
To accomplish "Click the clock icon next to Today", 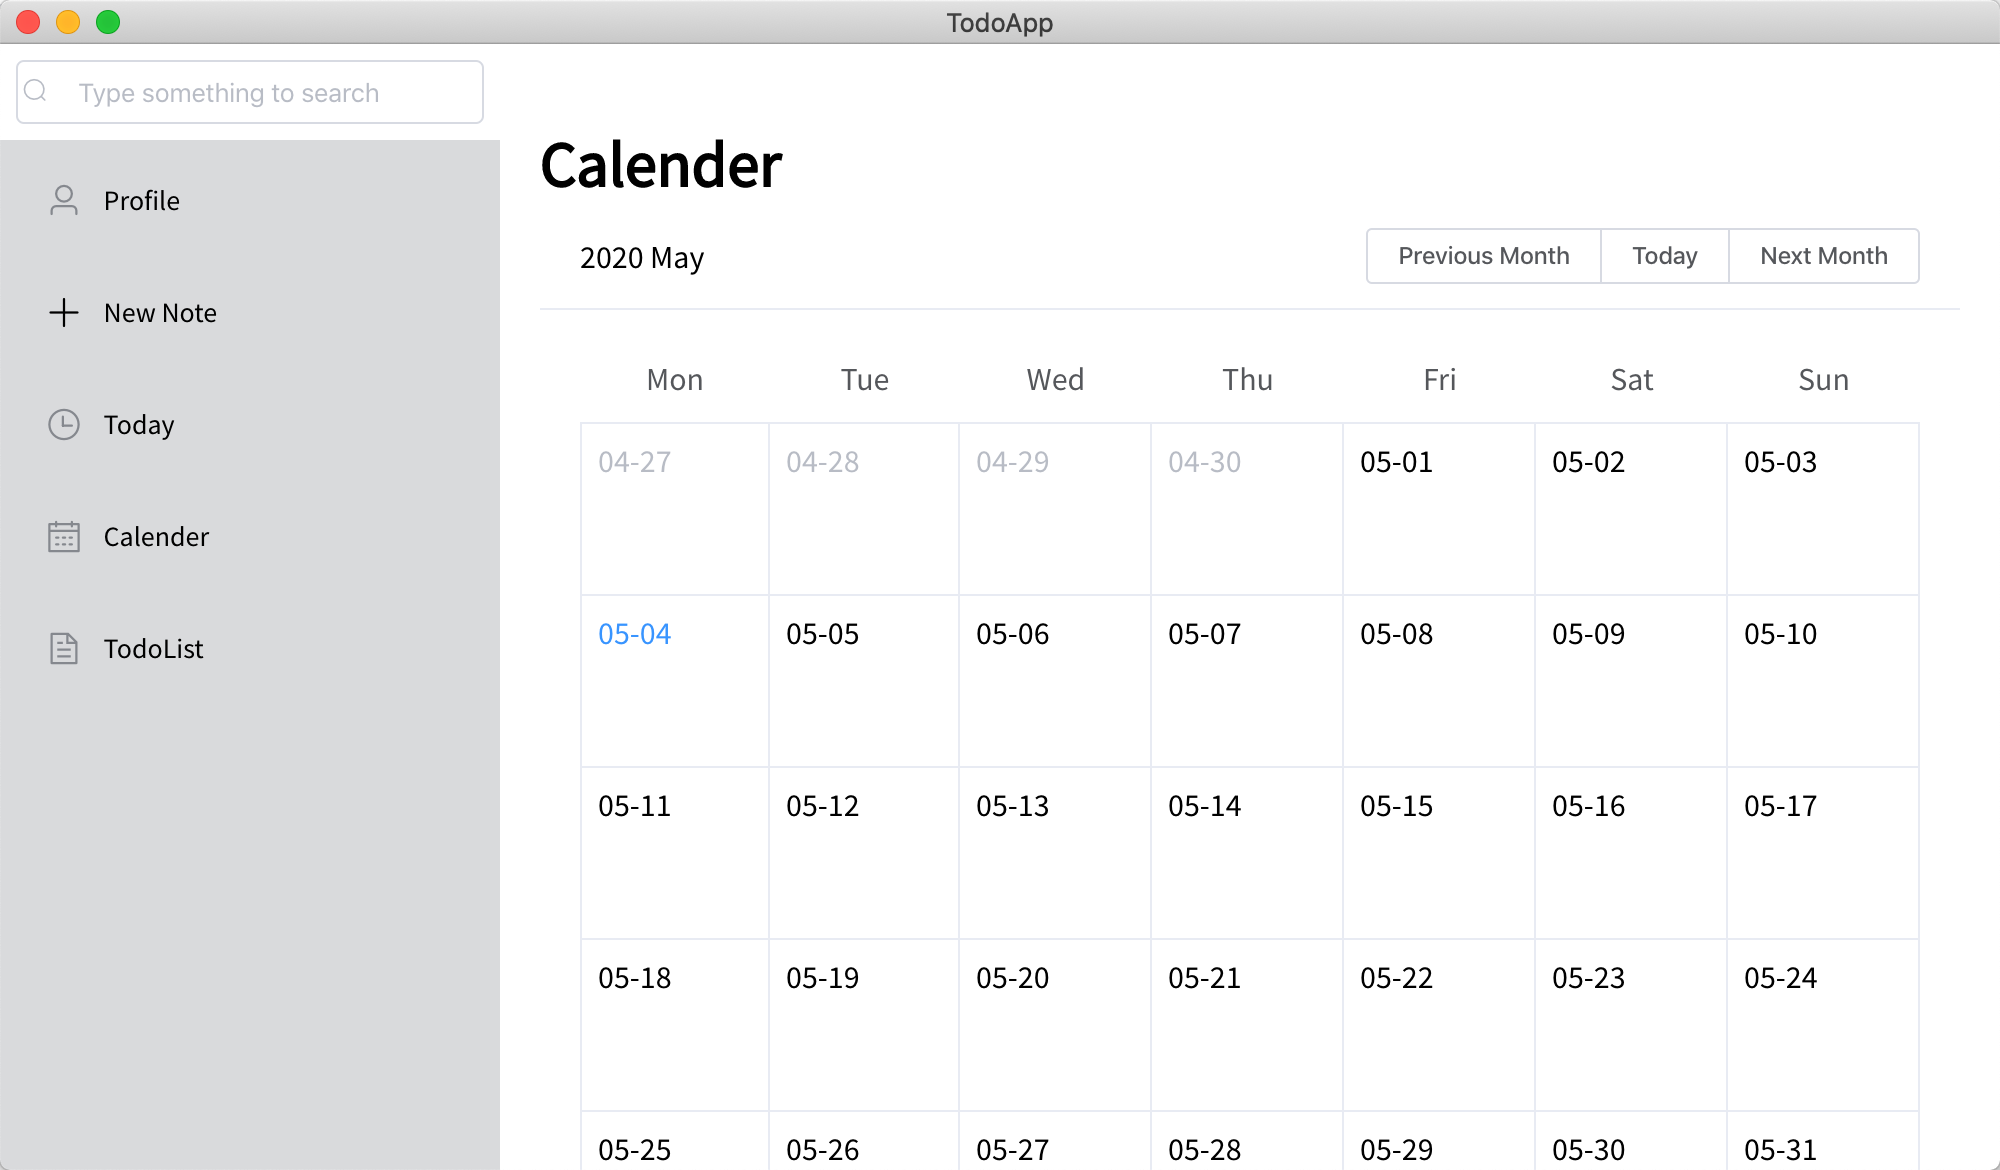I will 64,425.
